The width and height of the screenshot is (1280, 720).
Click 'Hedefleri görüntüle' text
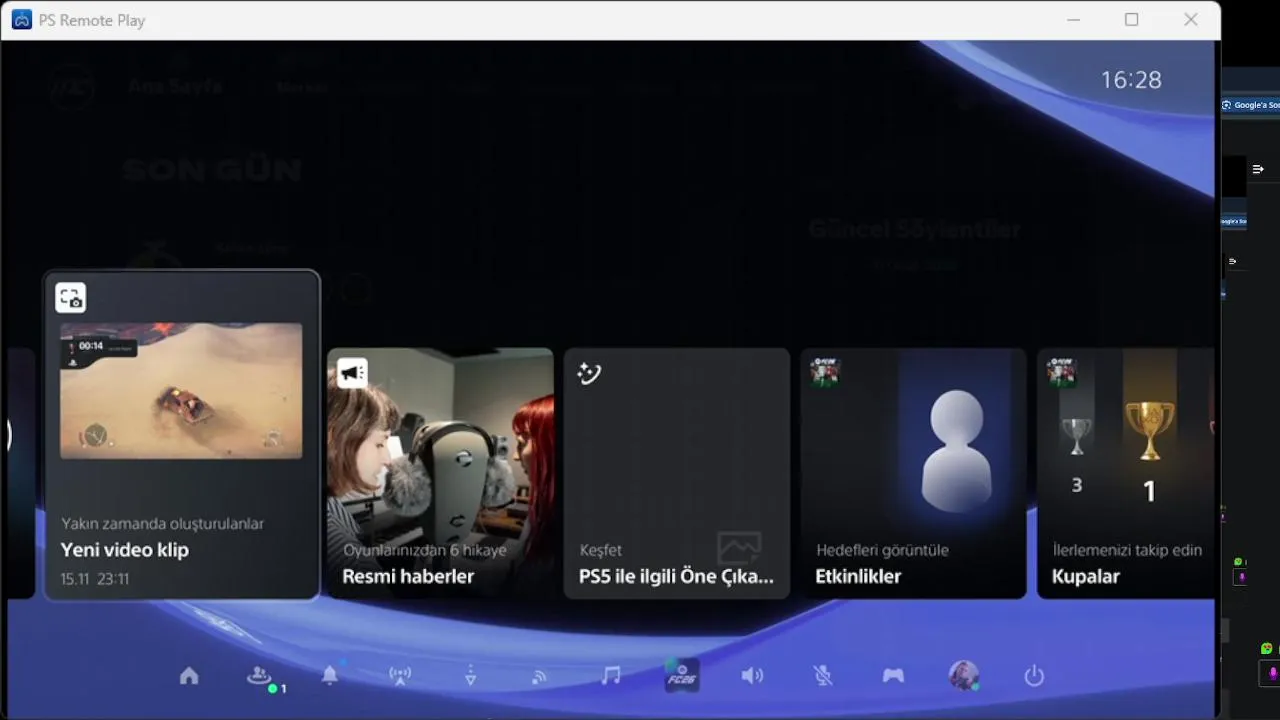[883, 550]
